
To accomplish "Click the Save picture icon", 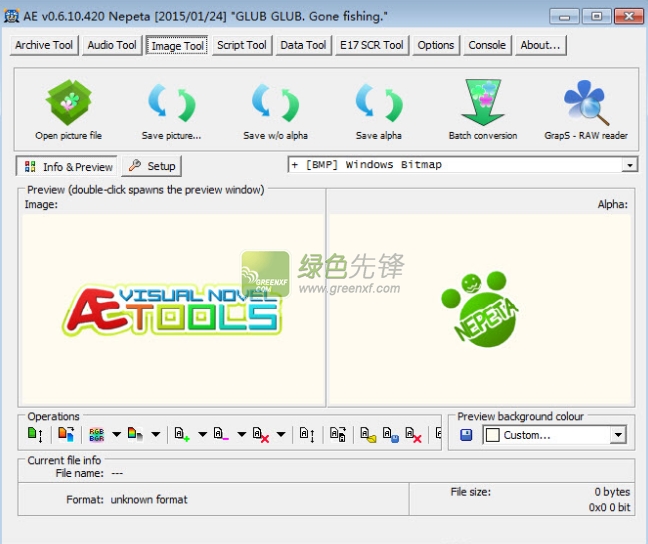I will click(172, 103).
